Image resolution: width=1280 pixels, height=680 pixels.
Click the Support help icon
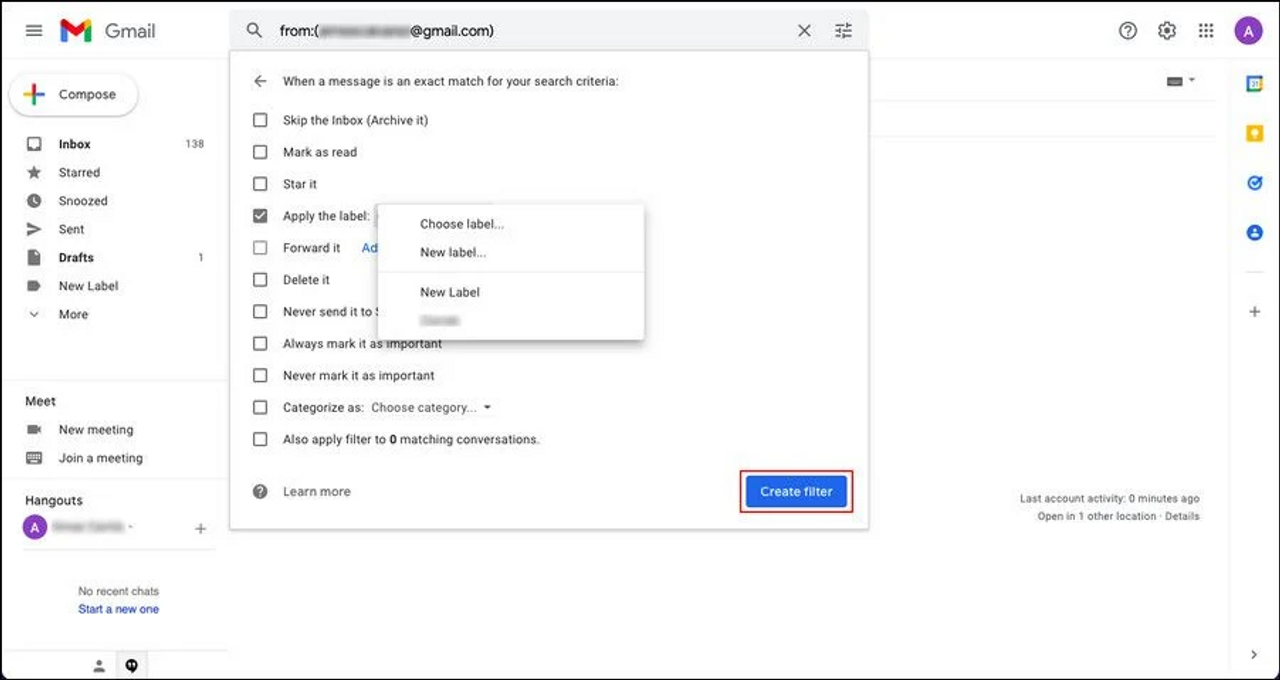click(1128, 31)
